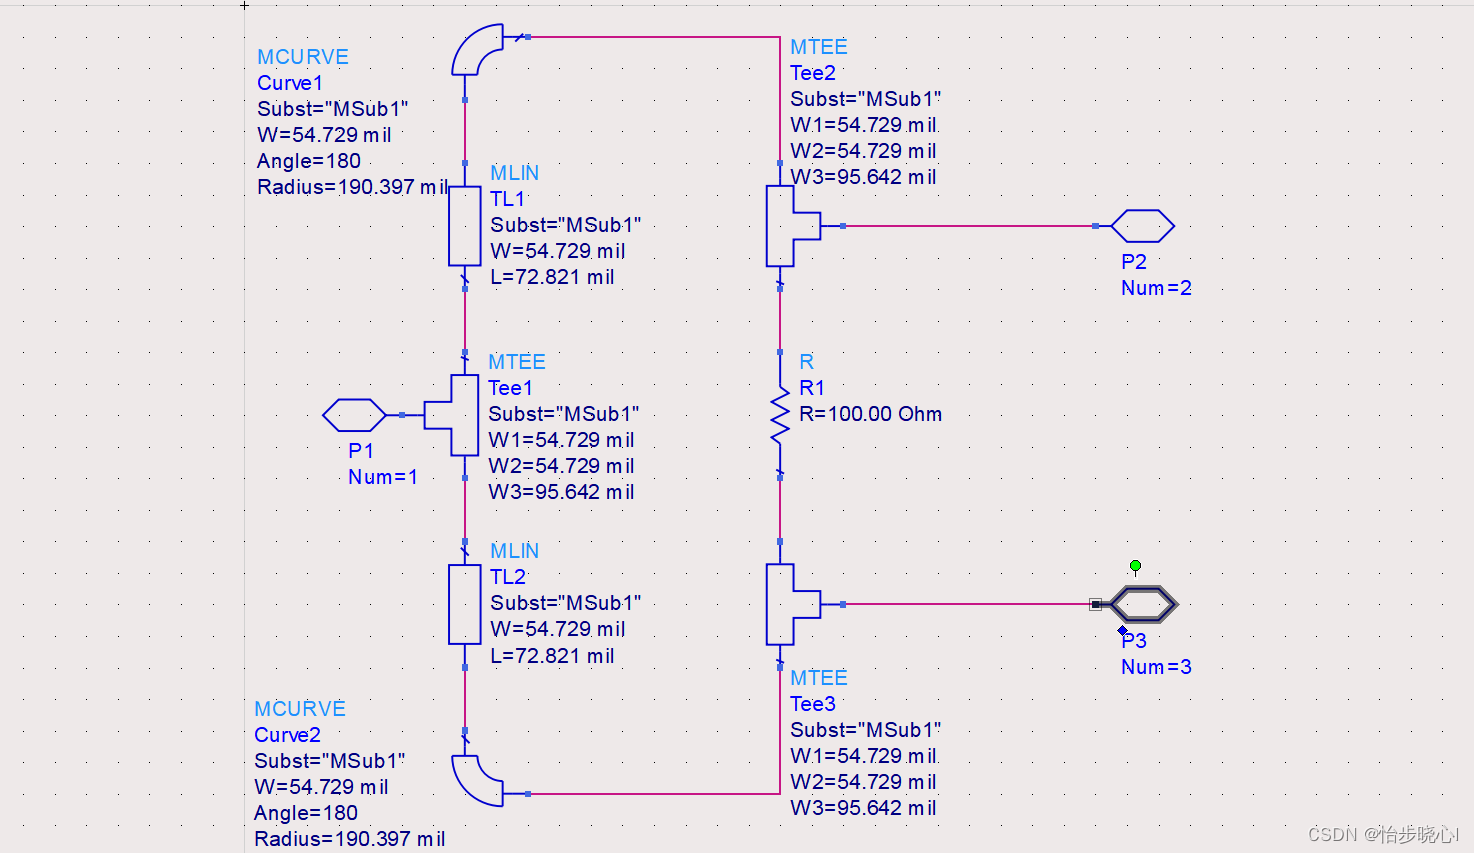
Task: Click the MLIN type label above TL2
Action: [x=514, y=551]
